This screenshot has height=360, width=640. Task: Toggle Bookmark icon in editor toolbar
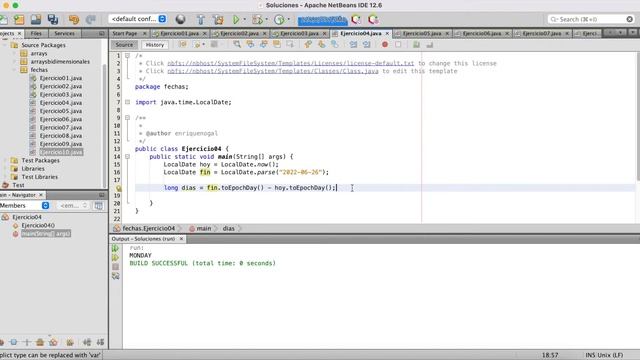(335, 44)
